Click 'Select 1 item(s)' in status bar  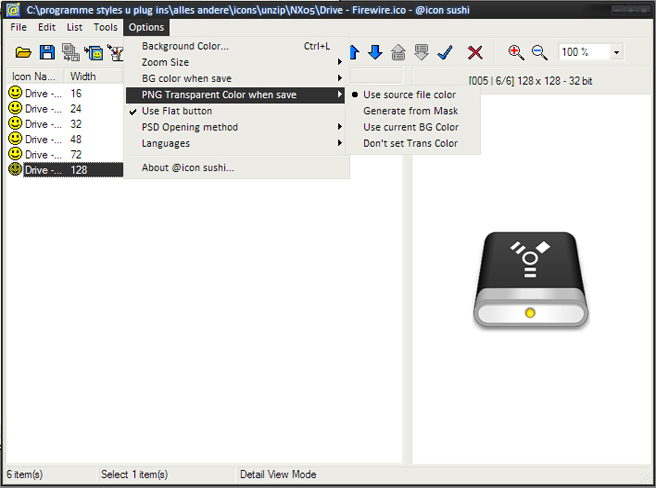(x=134, y=474)
